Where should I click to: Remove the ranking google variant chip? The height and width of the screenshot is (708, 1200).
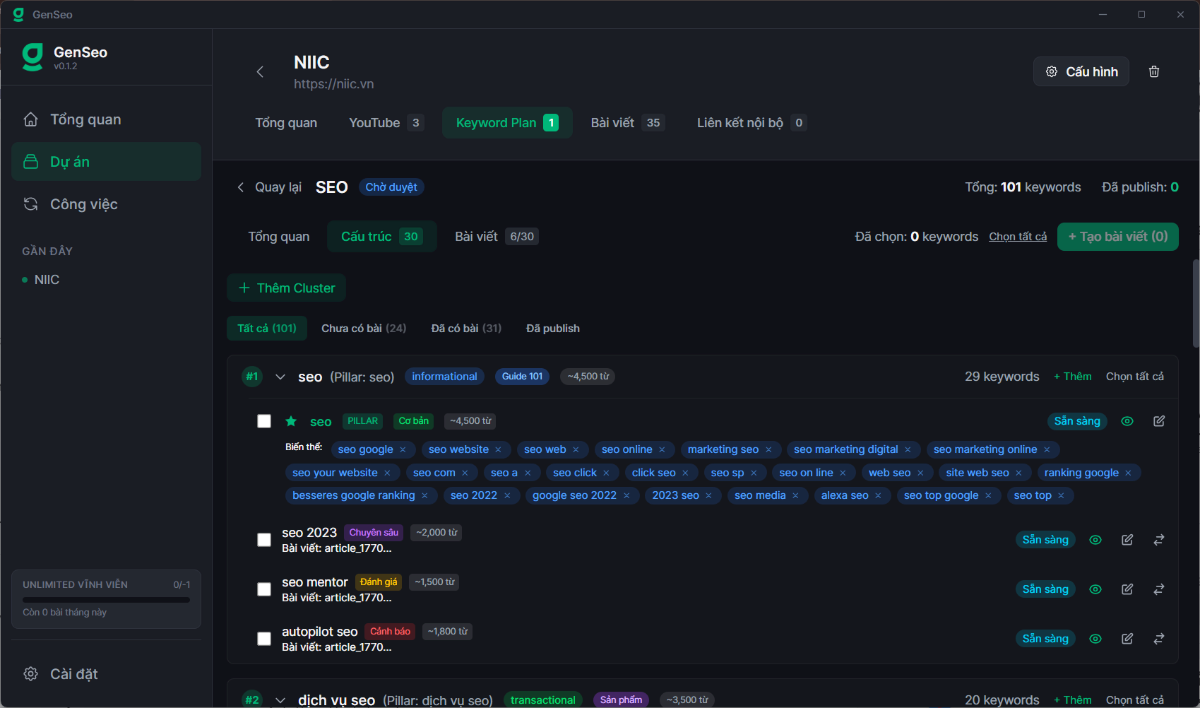pyautogui.click(x=1128, y=472)
